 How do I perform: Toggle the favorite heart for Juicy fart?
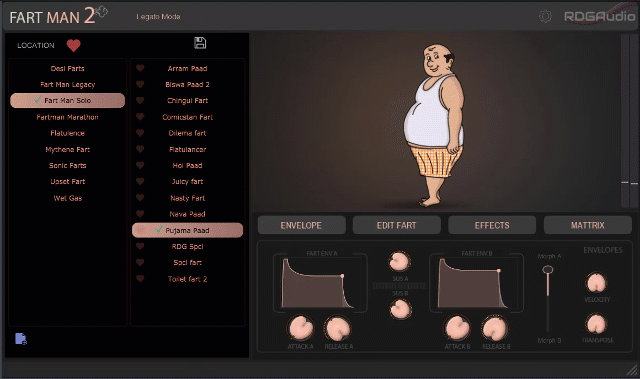pyautogui.click(x=140, y=181)
